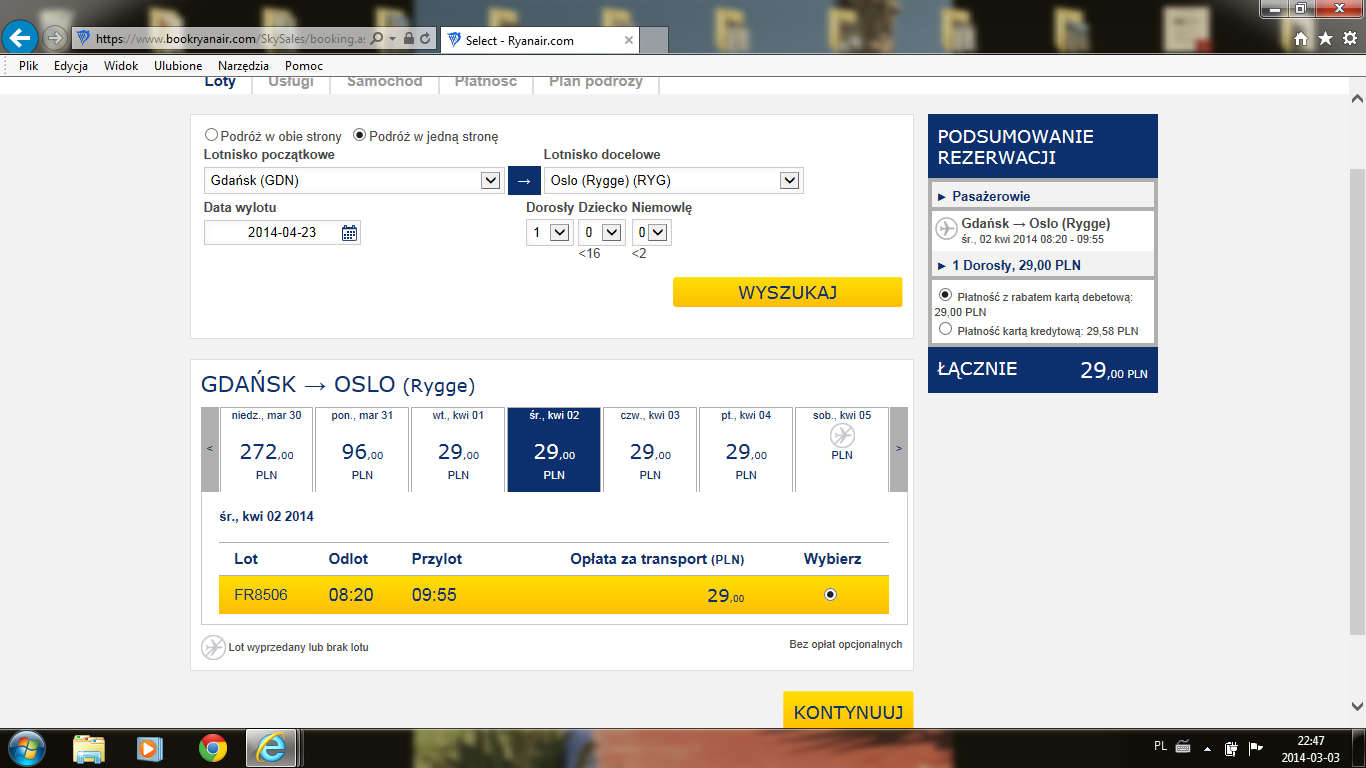Select credit card payment option

(x=945, y=329)
